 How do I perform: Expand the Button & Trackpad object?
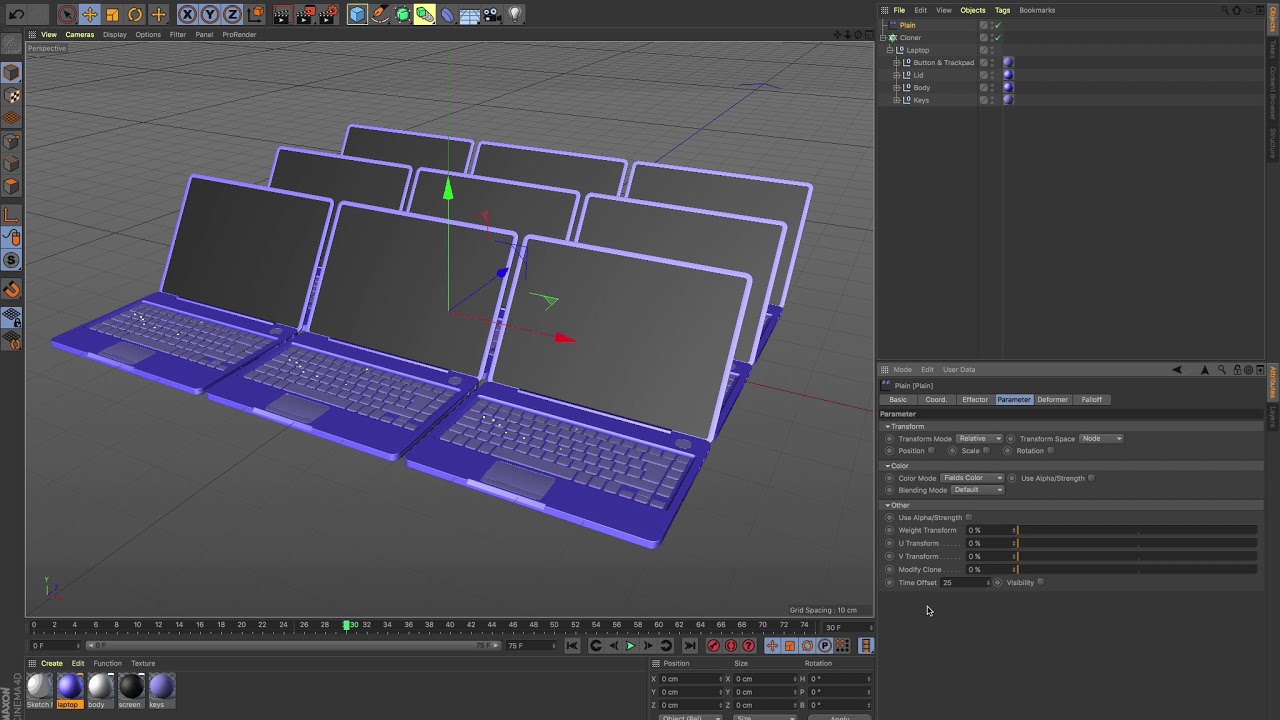coord(897,62)
